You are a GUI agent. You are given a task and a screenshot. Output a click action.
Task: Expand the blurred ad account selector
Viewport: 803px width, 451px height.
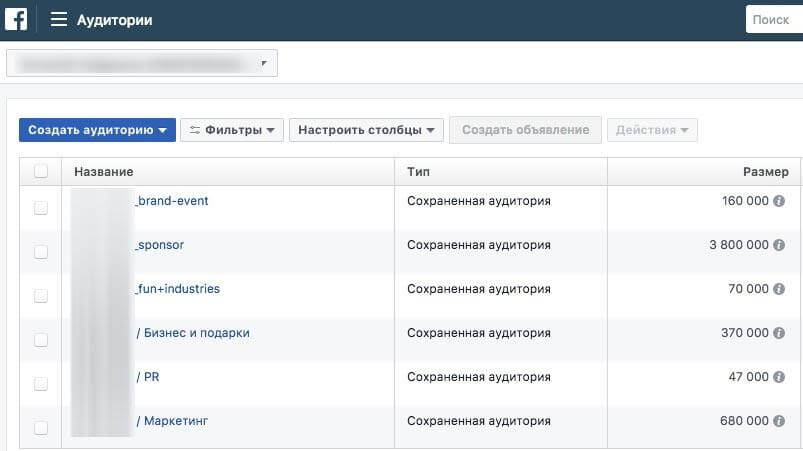(142, 64)
